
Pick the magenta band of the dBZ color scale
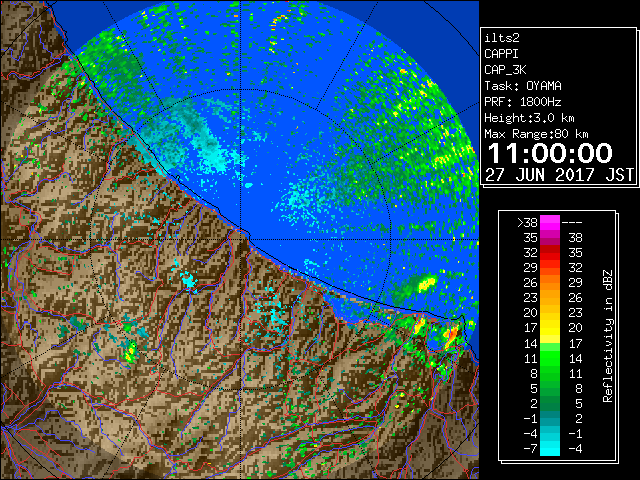pyautogui.click(x=550, y=223)
